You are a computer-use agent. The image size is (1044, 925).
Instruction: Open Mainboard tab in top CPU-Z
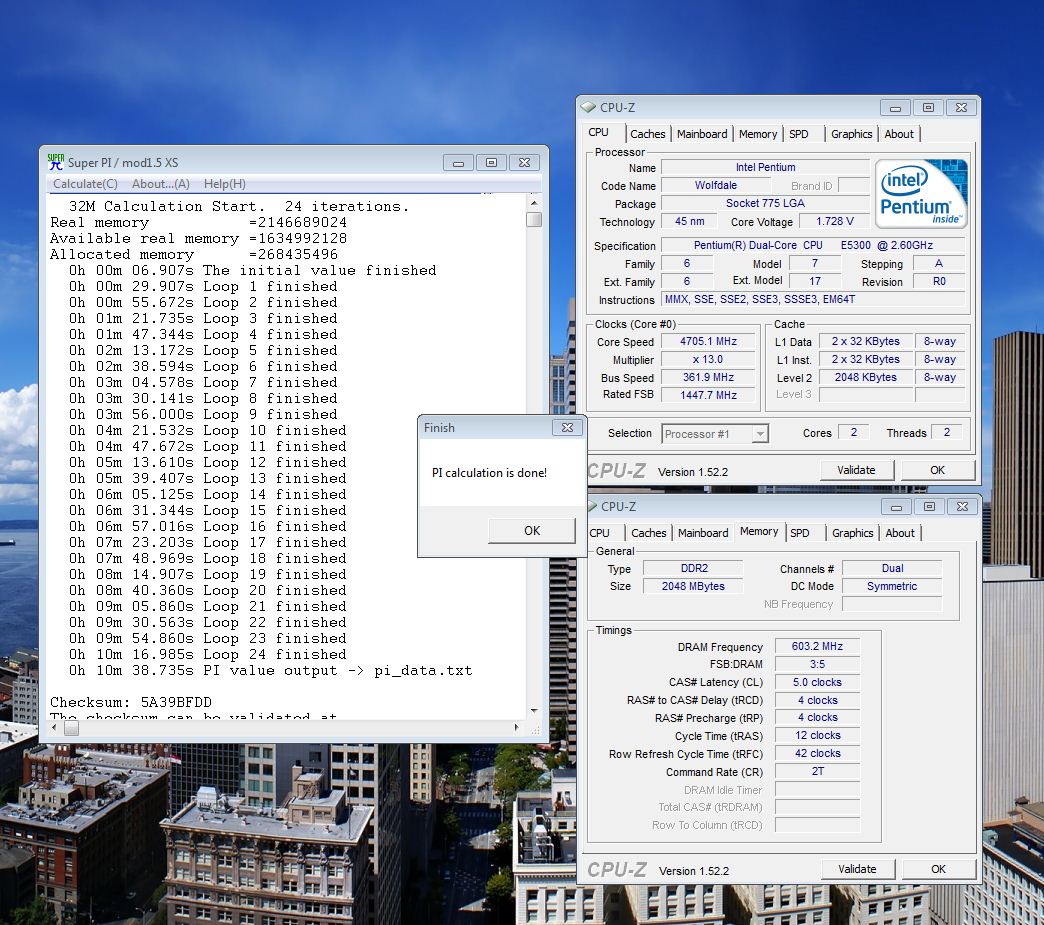[702, 134]
